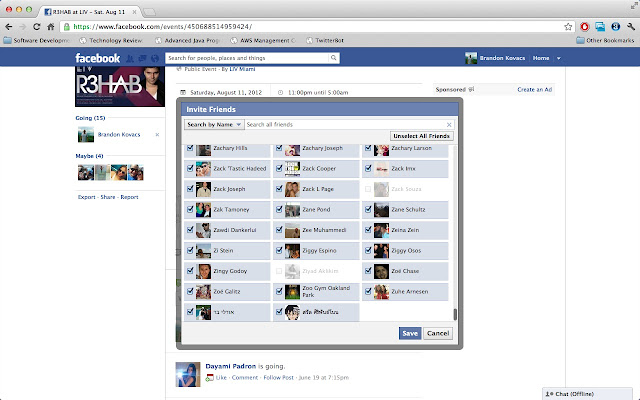Image resolution: width=640 pixels, height=400 pixels.
Task: Open Facebook messages icon
Action: pyautogui.click(x=142, y=58)
